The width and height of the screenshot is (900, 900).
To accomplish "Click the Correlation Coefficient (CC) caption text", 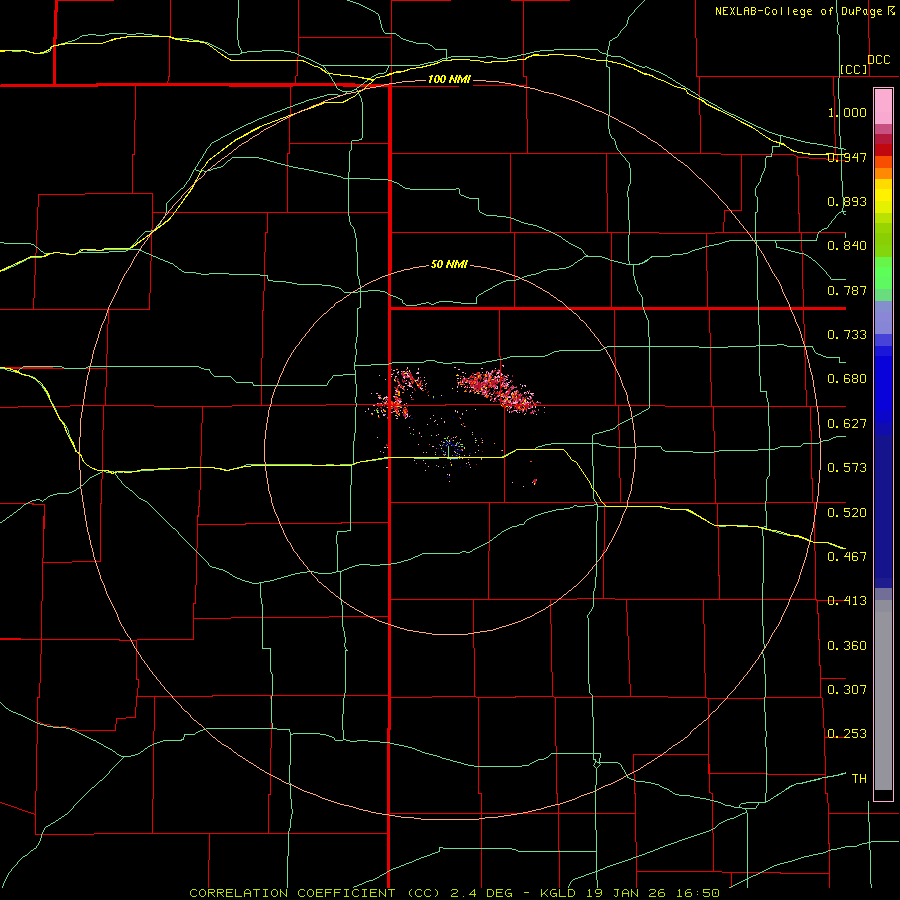I will click(316, 893).
